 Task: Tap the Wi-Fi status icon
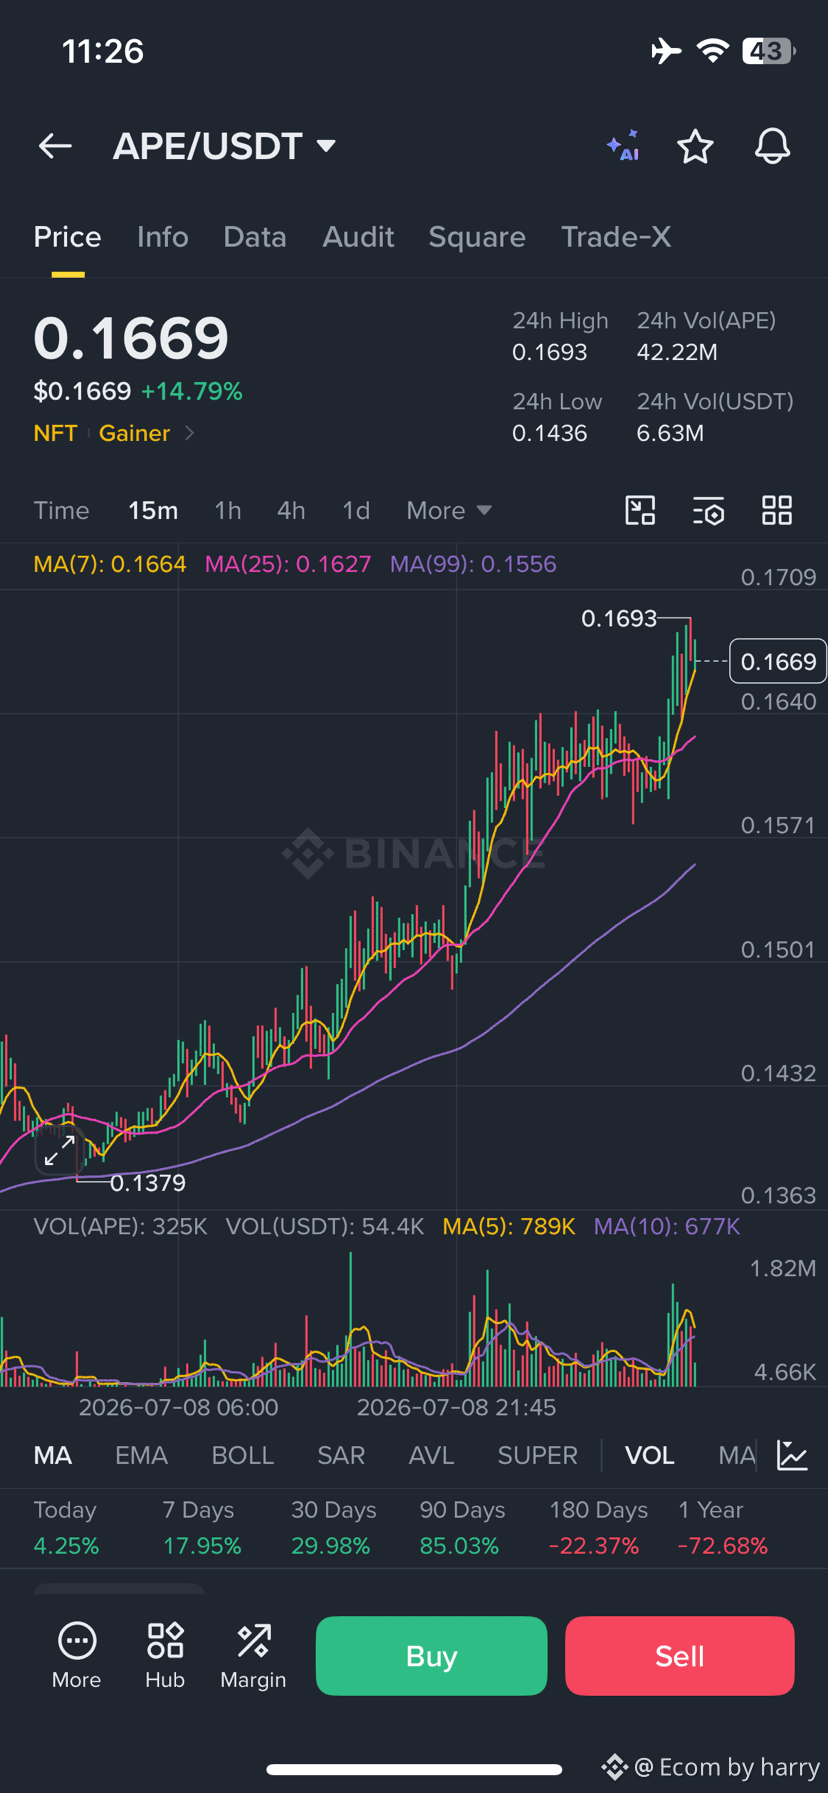click(712, 50)
